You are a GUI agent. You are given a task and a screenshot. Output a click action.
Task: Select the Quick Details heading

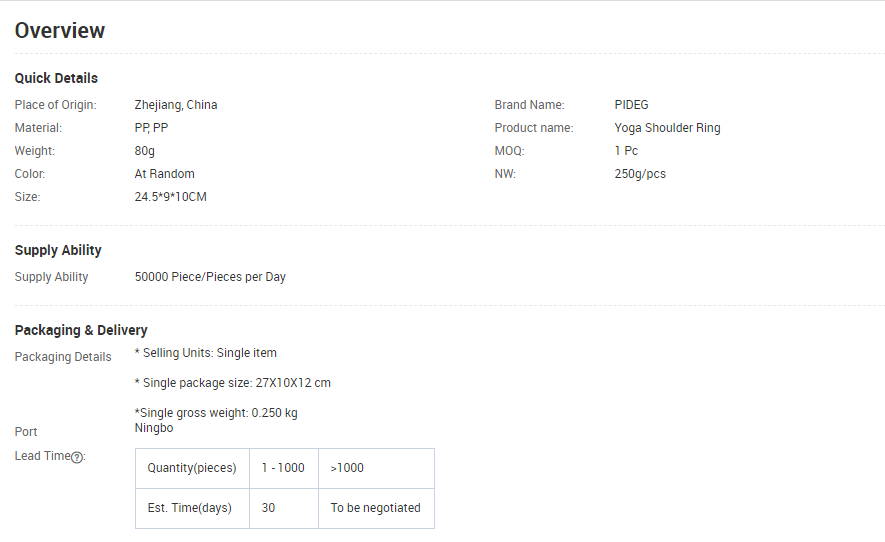(x=56, y=78)
